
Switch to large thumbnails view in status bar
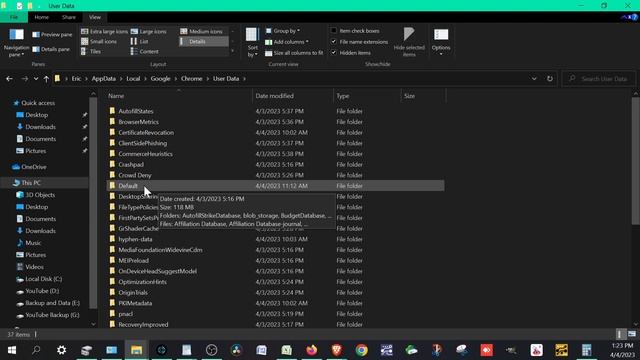[632, 334]
